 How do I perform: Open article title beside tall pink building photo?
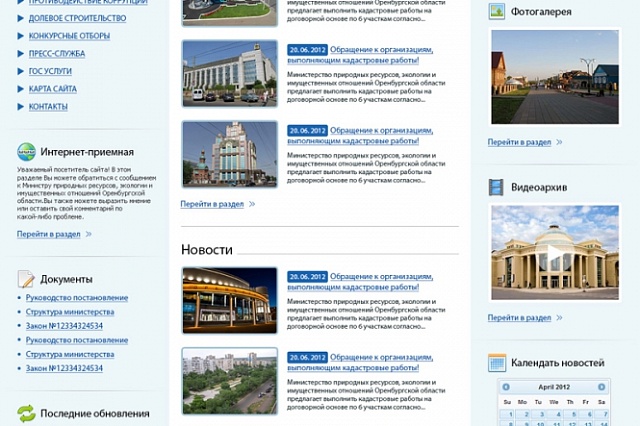(360, 135)
